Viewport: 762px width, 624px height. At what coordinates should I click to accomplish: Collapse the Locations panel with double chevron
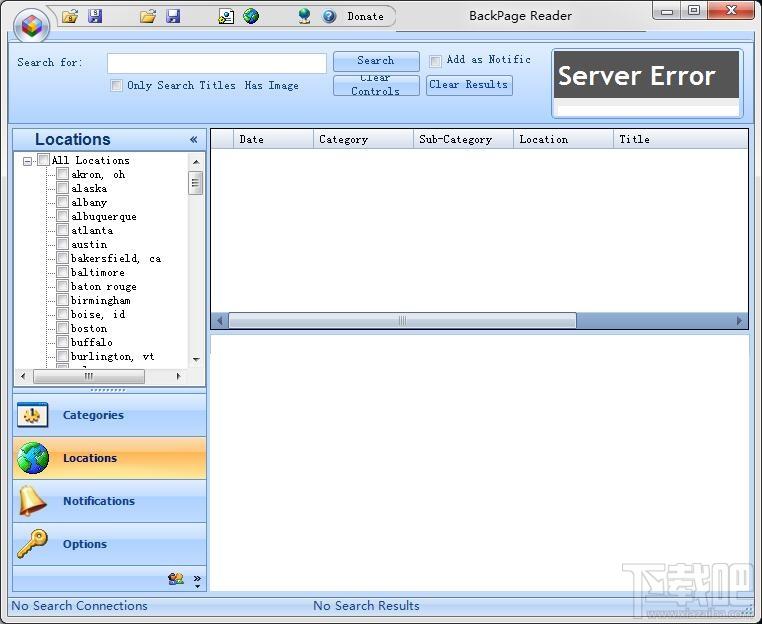(x=193, y=139)
